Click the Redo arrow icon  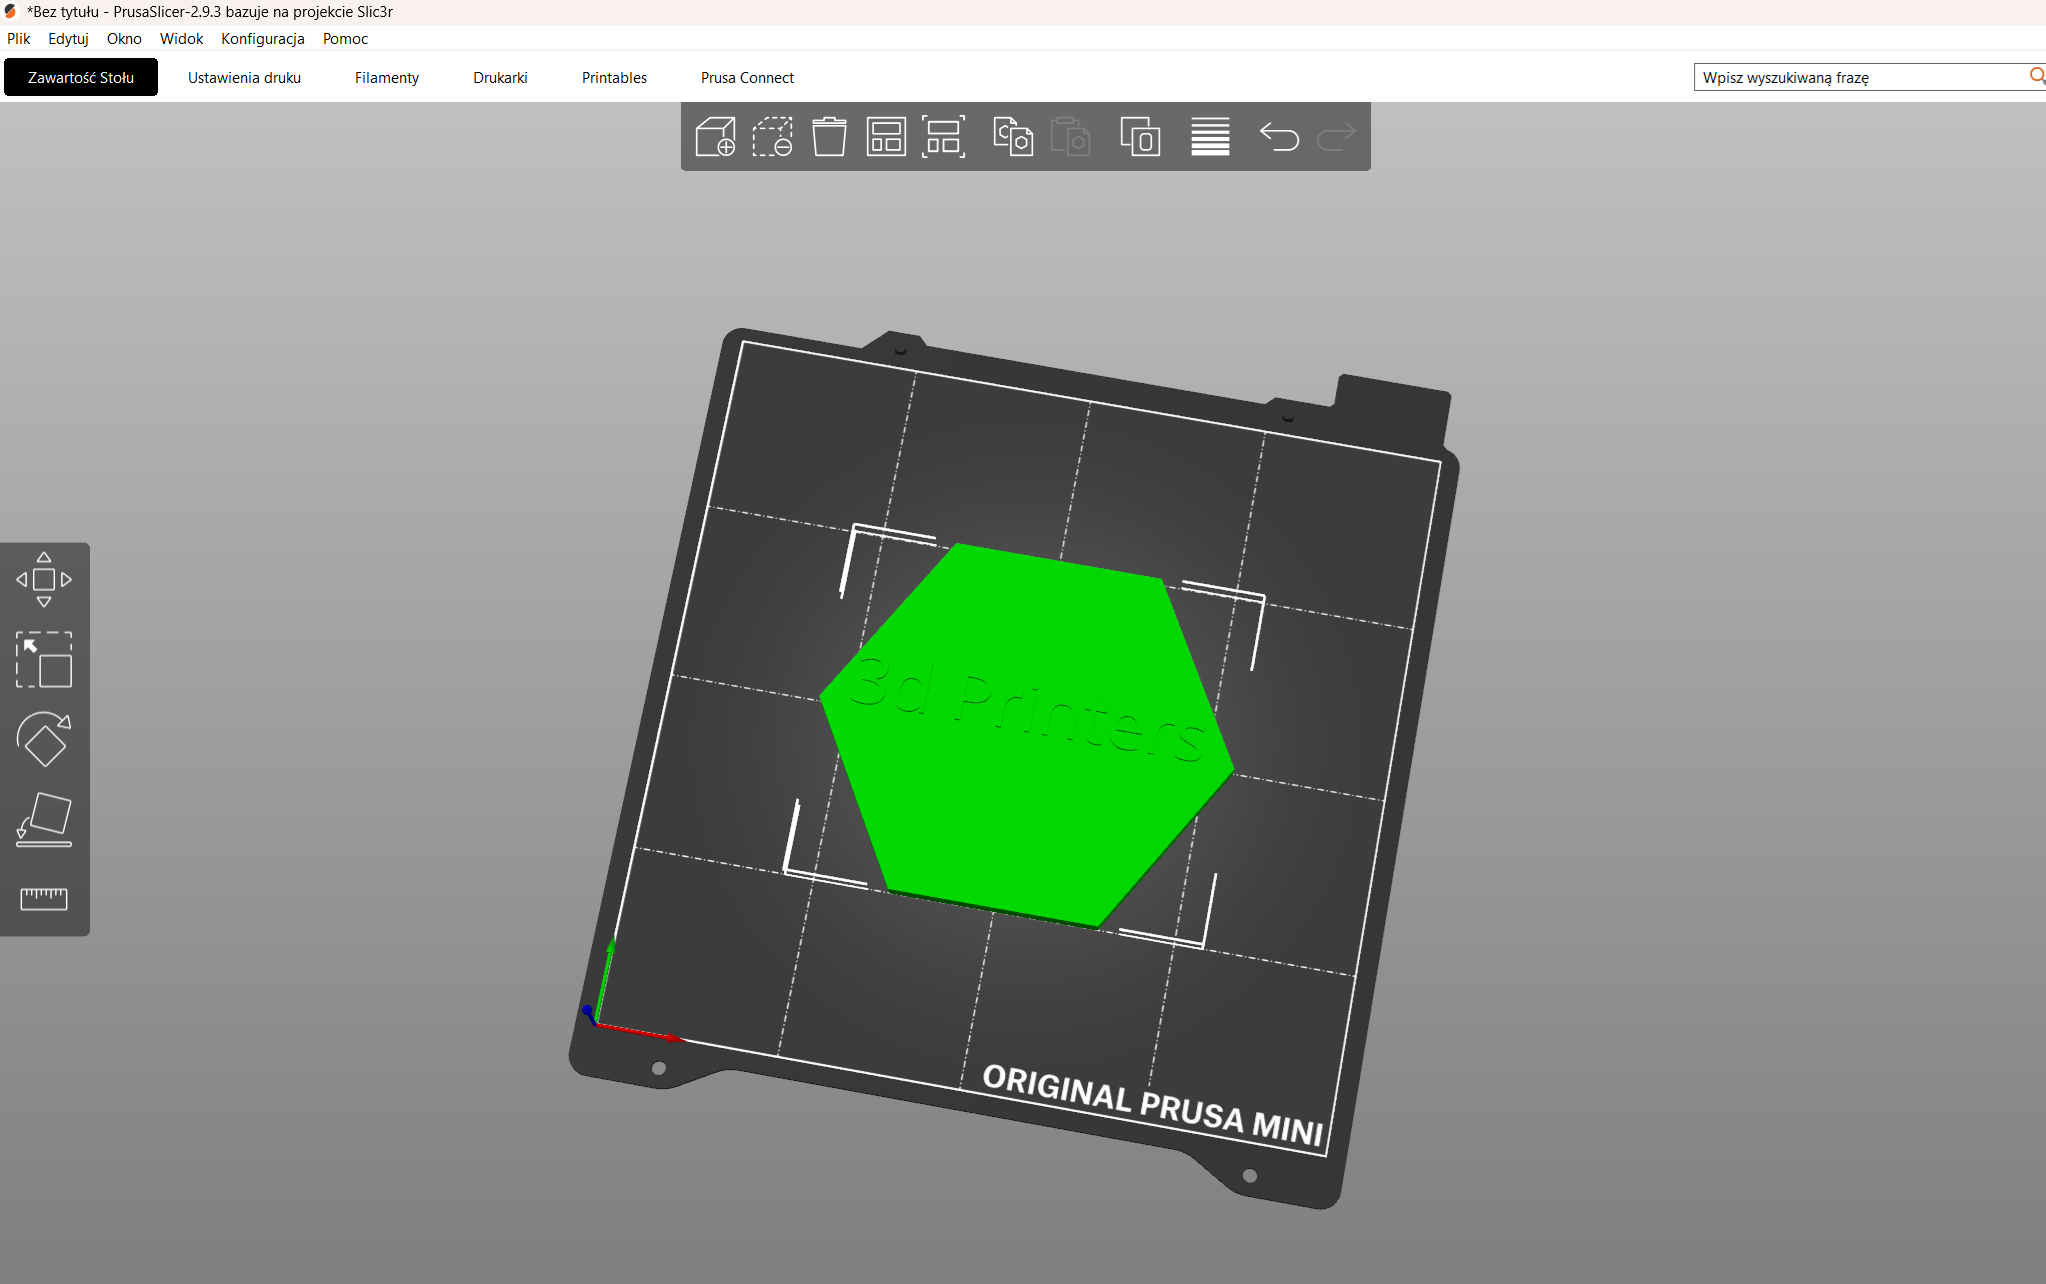pyautogui.click(x=1336, y=136)
